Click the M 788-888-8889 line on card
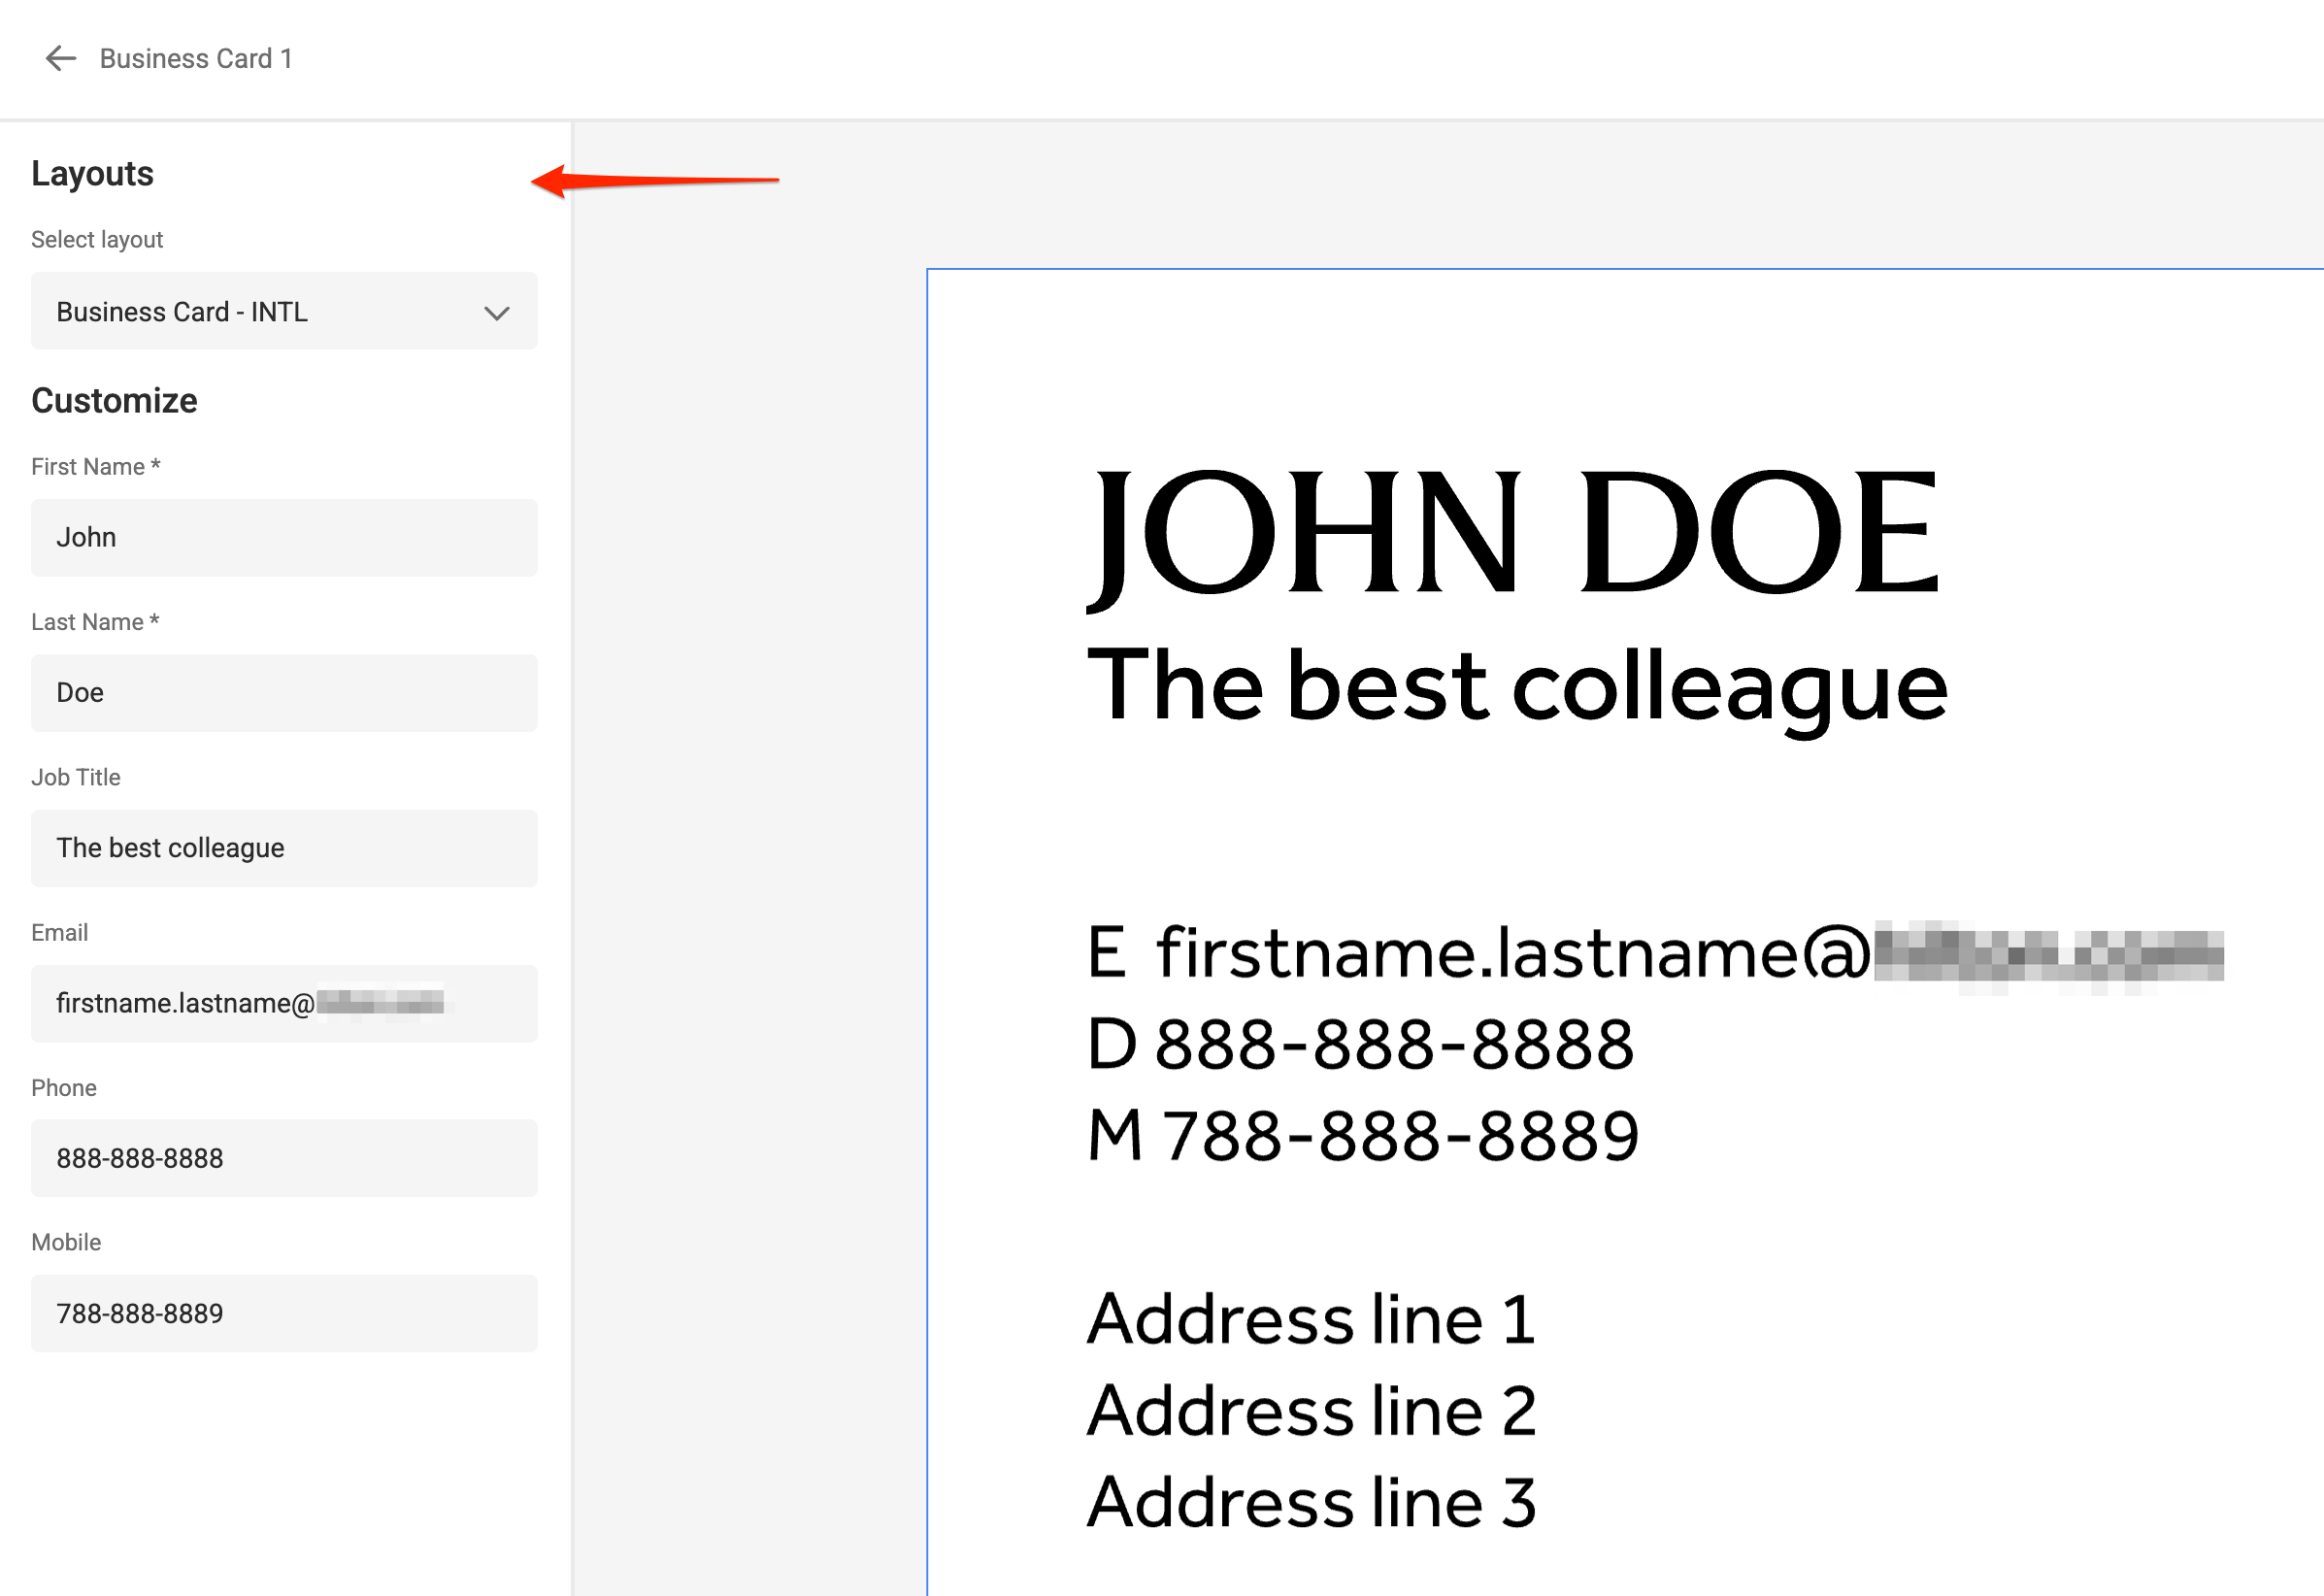The width and height of the screenshot is (2324, 1596). pyautogui.click(x=1363, y=1136)
